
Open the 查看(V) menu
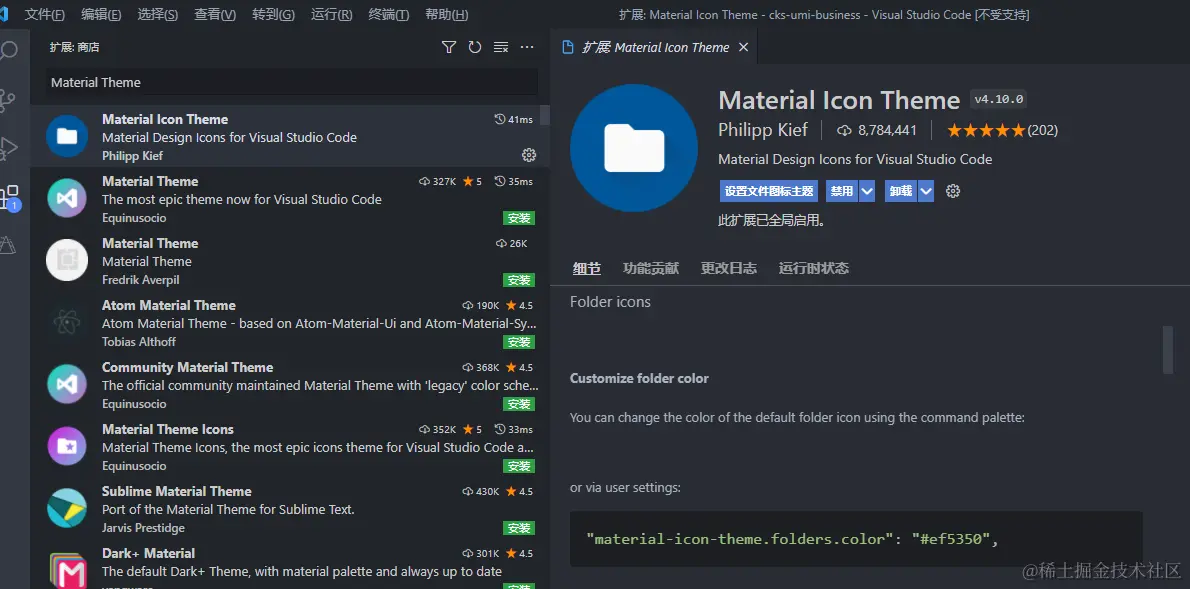coord(215,14)
